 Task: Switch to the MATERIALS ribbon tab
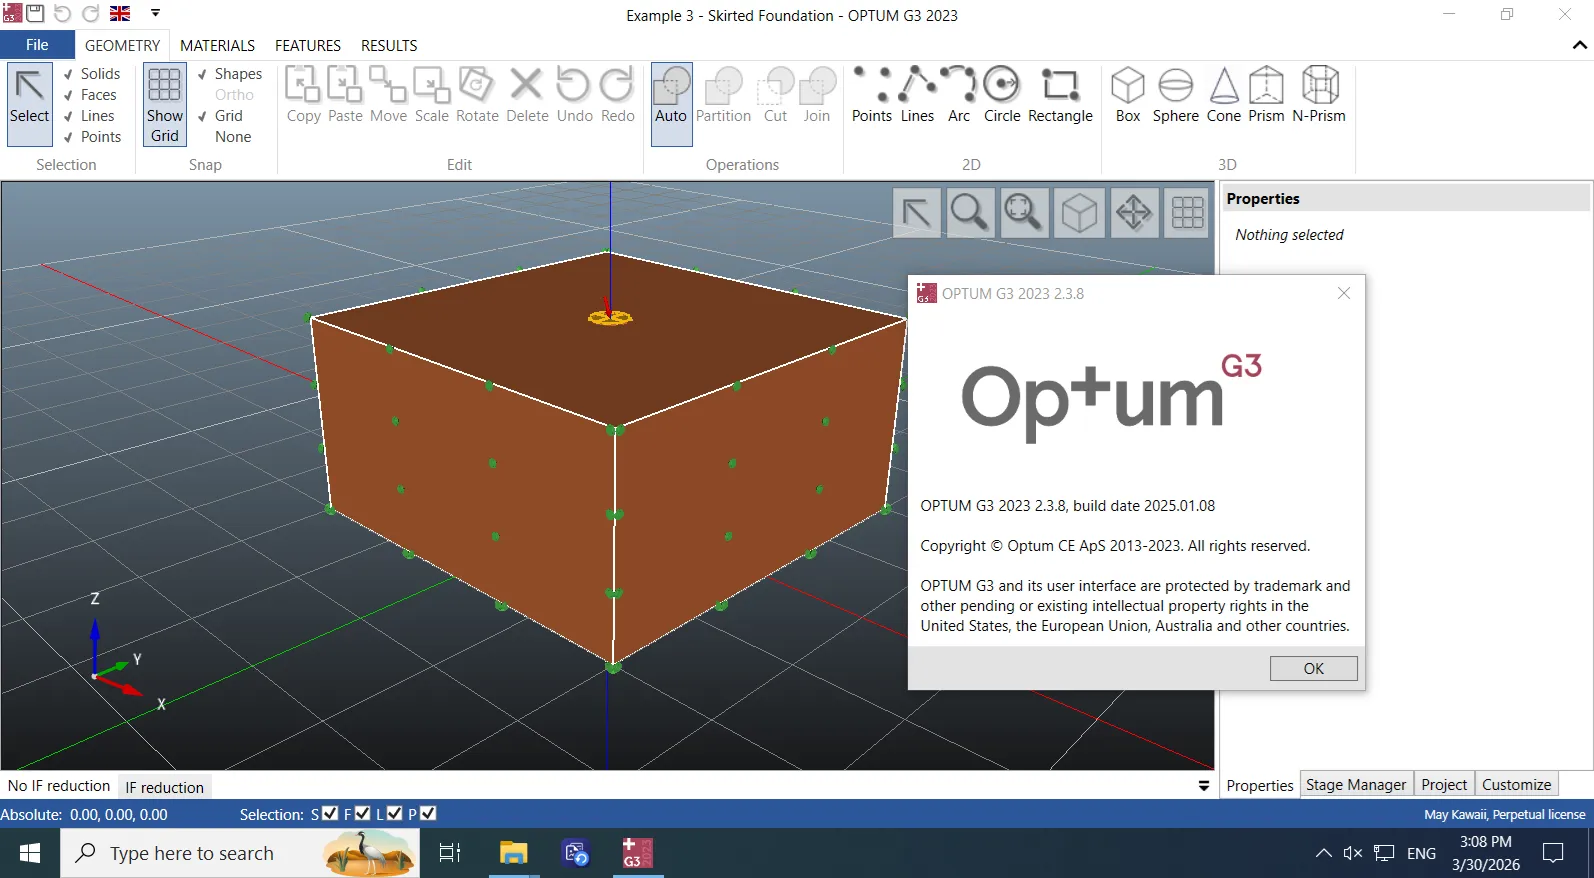(217, 45)
